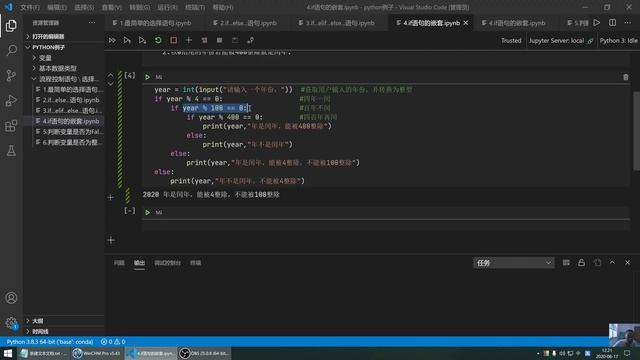Open the Source Control view
640x360 pixels.
pyautogui.click(x=11, y=76)
